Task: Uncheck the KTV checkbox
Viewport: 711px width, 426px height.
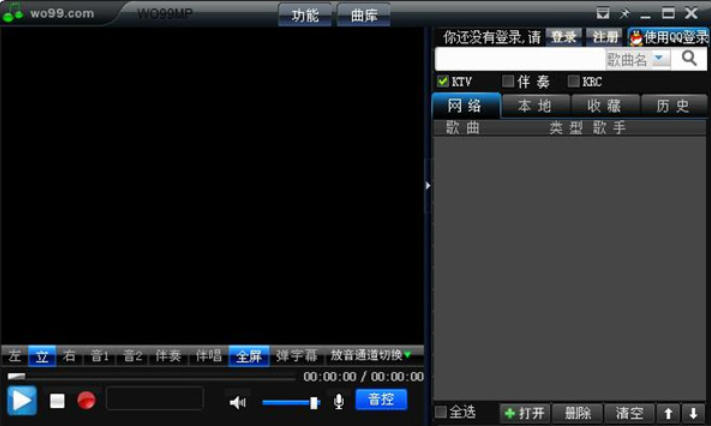Action: (x=443, y=81)
